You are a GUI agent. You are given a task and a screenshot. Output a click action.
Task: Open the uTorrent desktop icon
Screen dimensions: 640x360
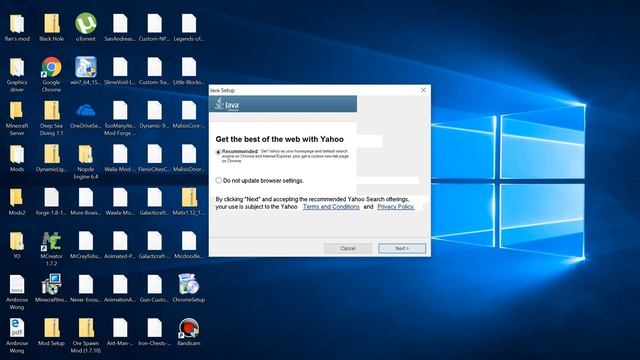85,27
